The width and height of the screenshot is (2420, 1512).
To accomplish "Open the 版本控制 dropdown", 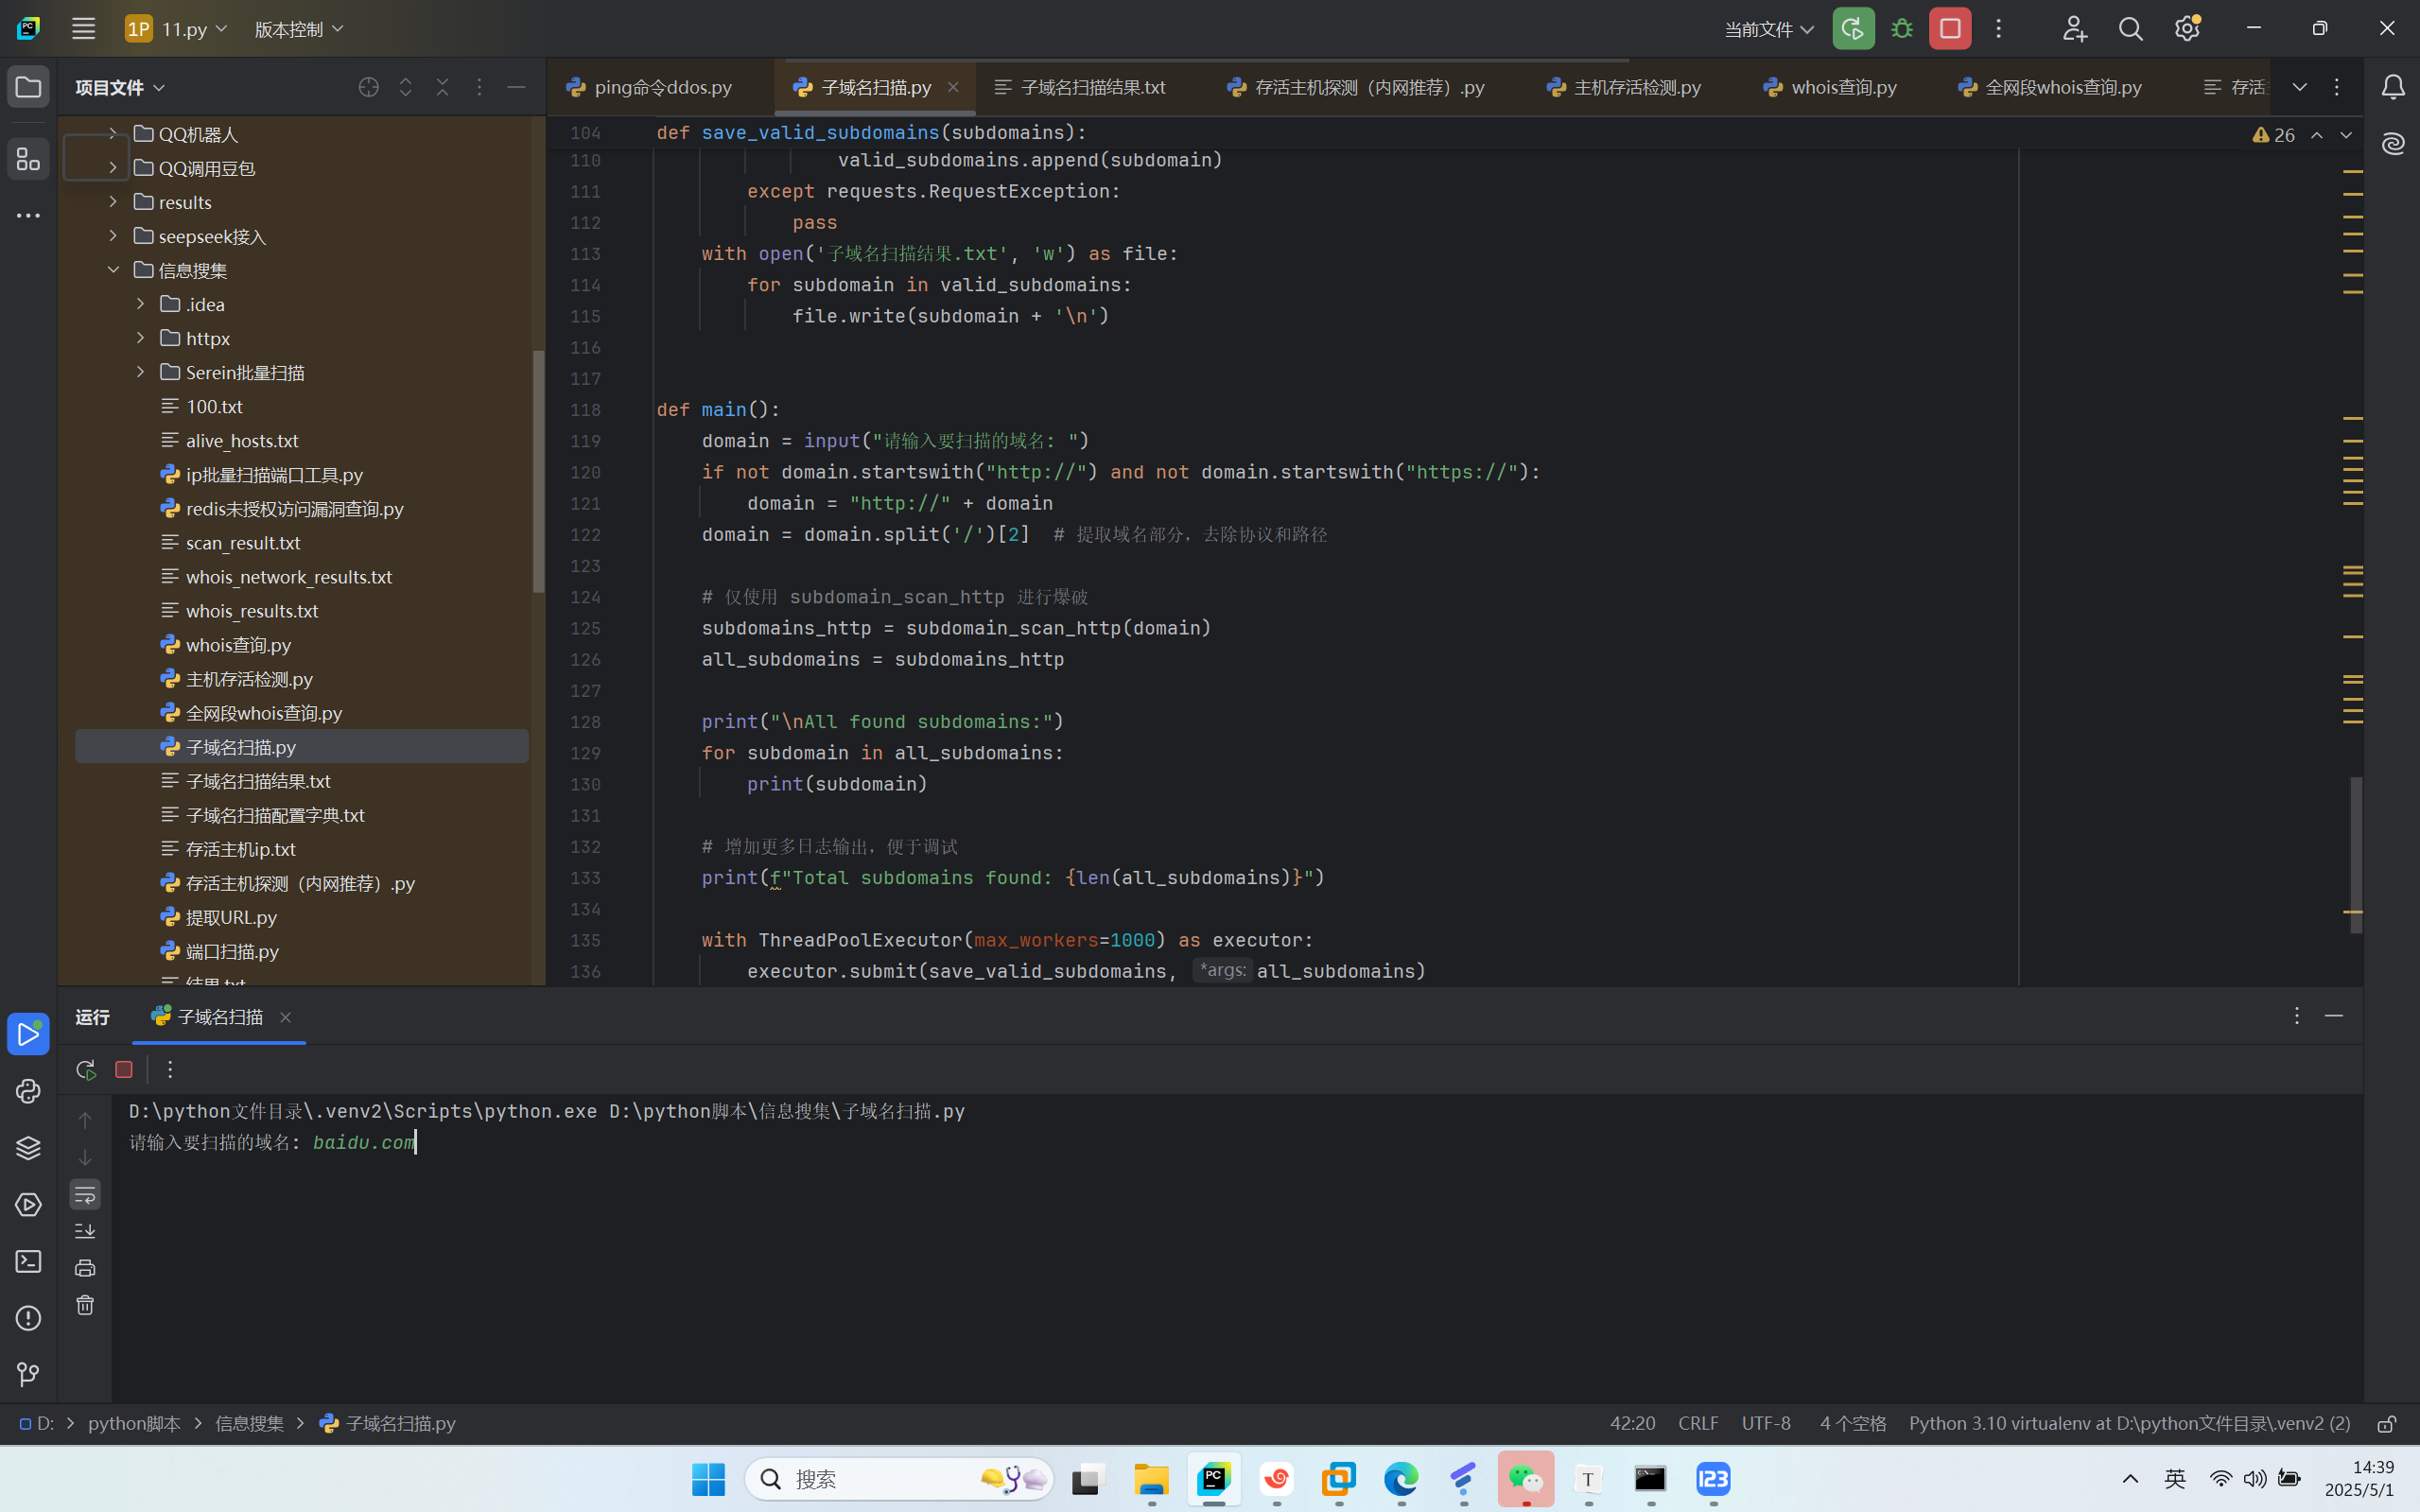I will point(298,29).
